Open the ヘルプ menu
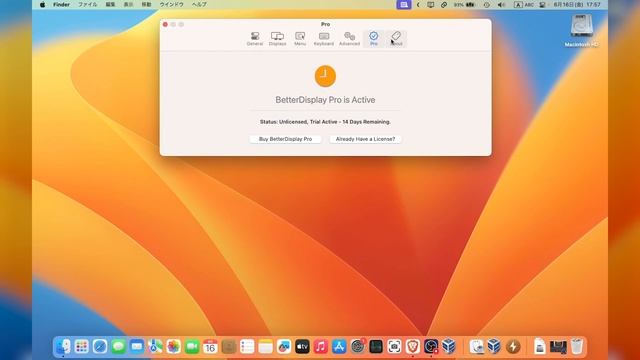Image resolution: width=640 pixels, height=360 pixels. click(199, 4)
